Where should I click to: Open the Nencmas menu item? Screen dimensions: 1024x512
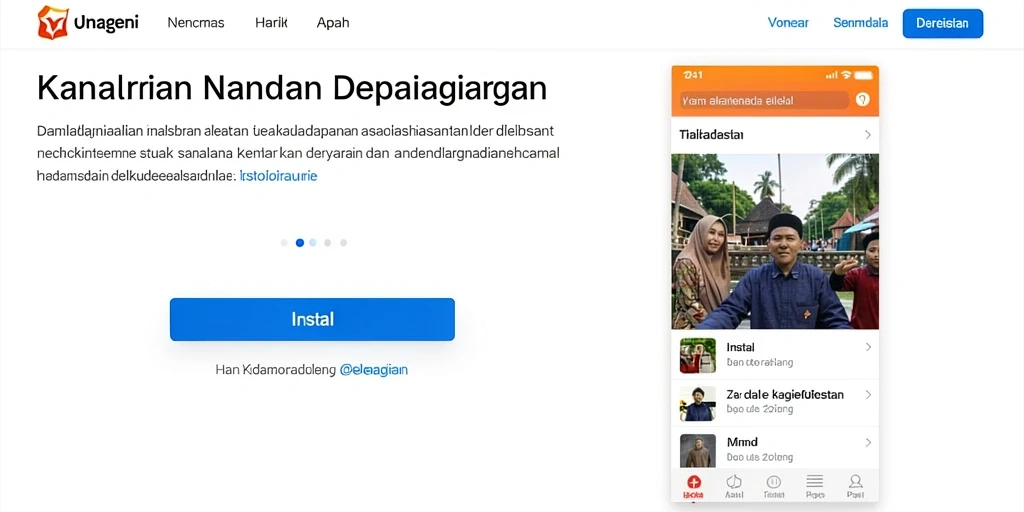click(x=196, y=23)
